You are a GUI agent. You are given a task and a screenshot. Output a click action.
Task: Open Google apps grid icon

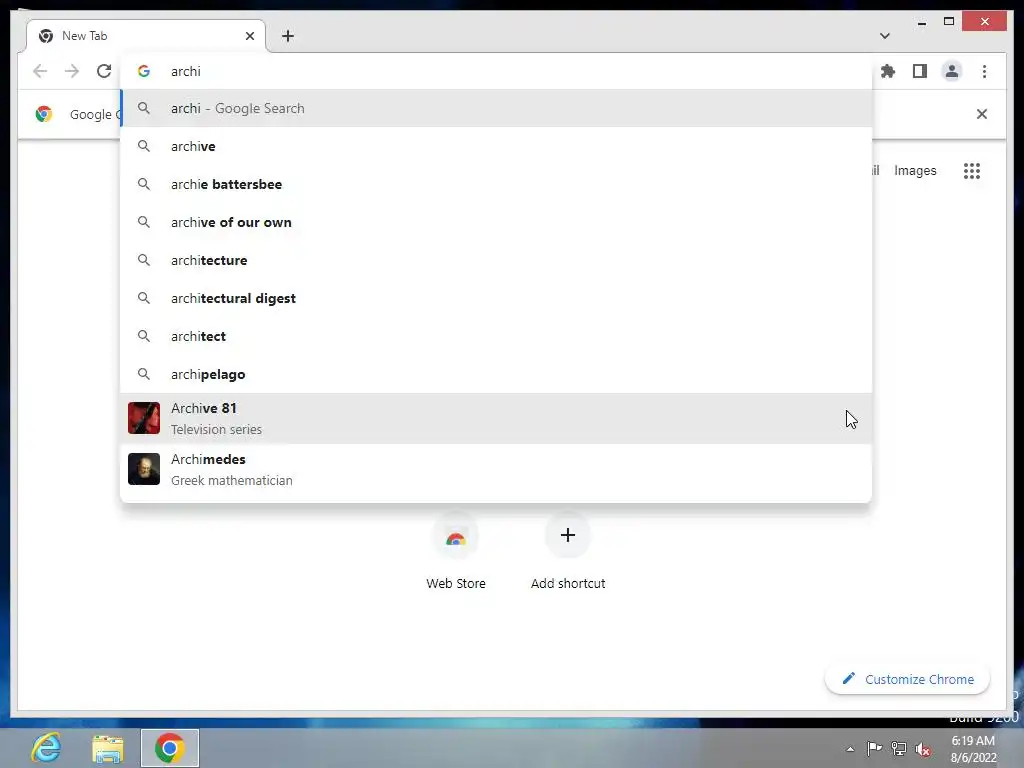(972, 171)
